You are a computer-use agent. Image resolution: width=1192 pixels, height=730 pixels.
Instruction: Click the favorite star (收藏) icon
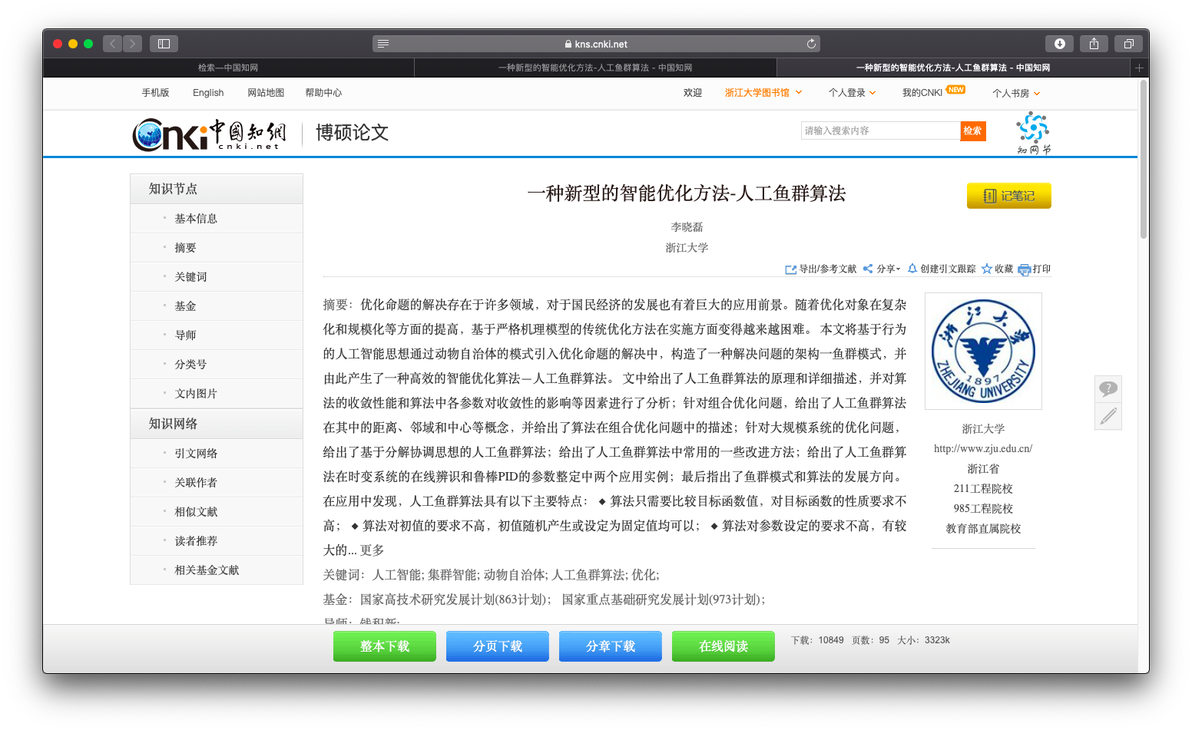coord(987,268)
